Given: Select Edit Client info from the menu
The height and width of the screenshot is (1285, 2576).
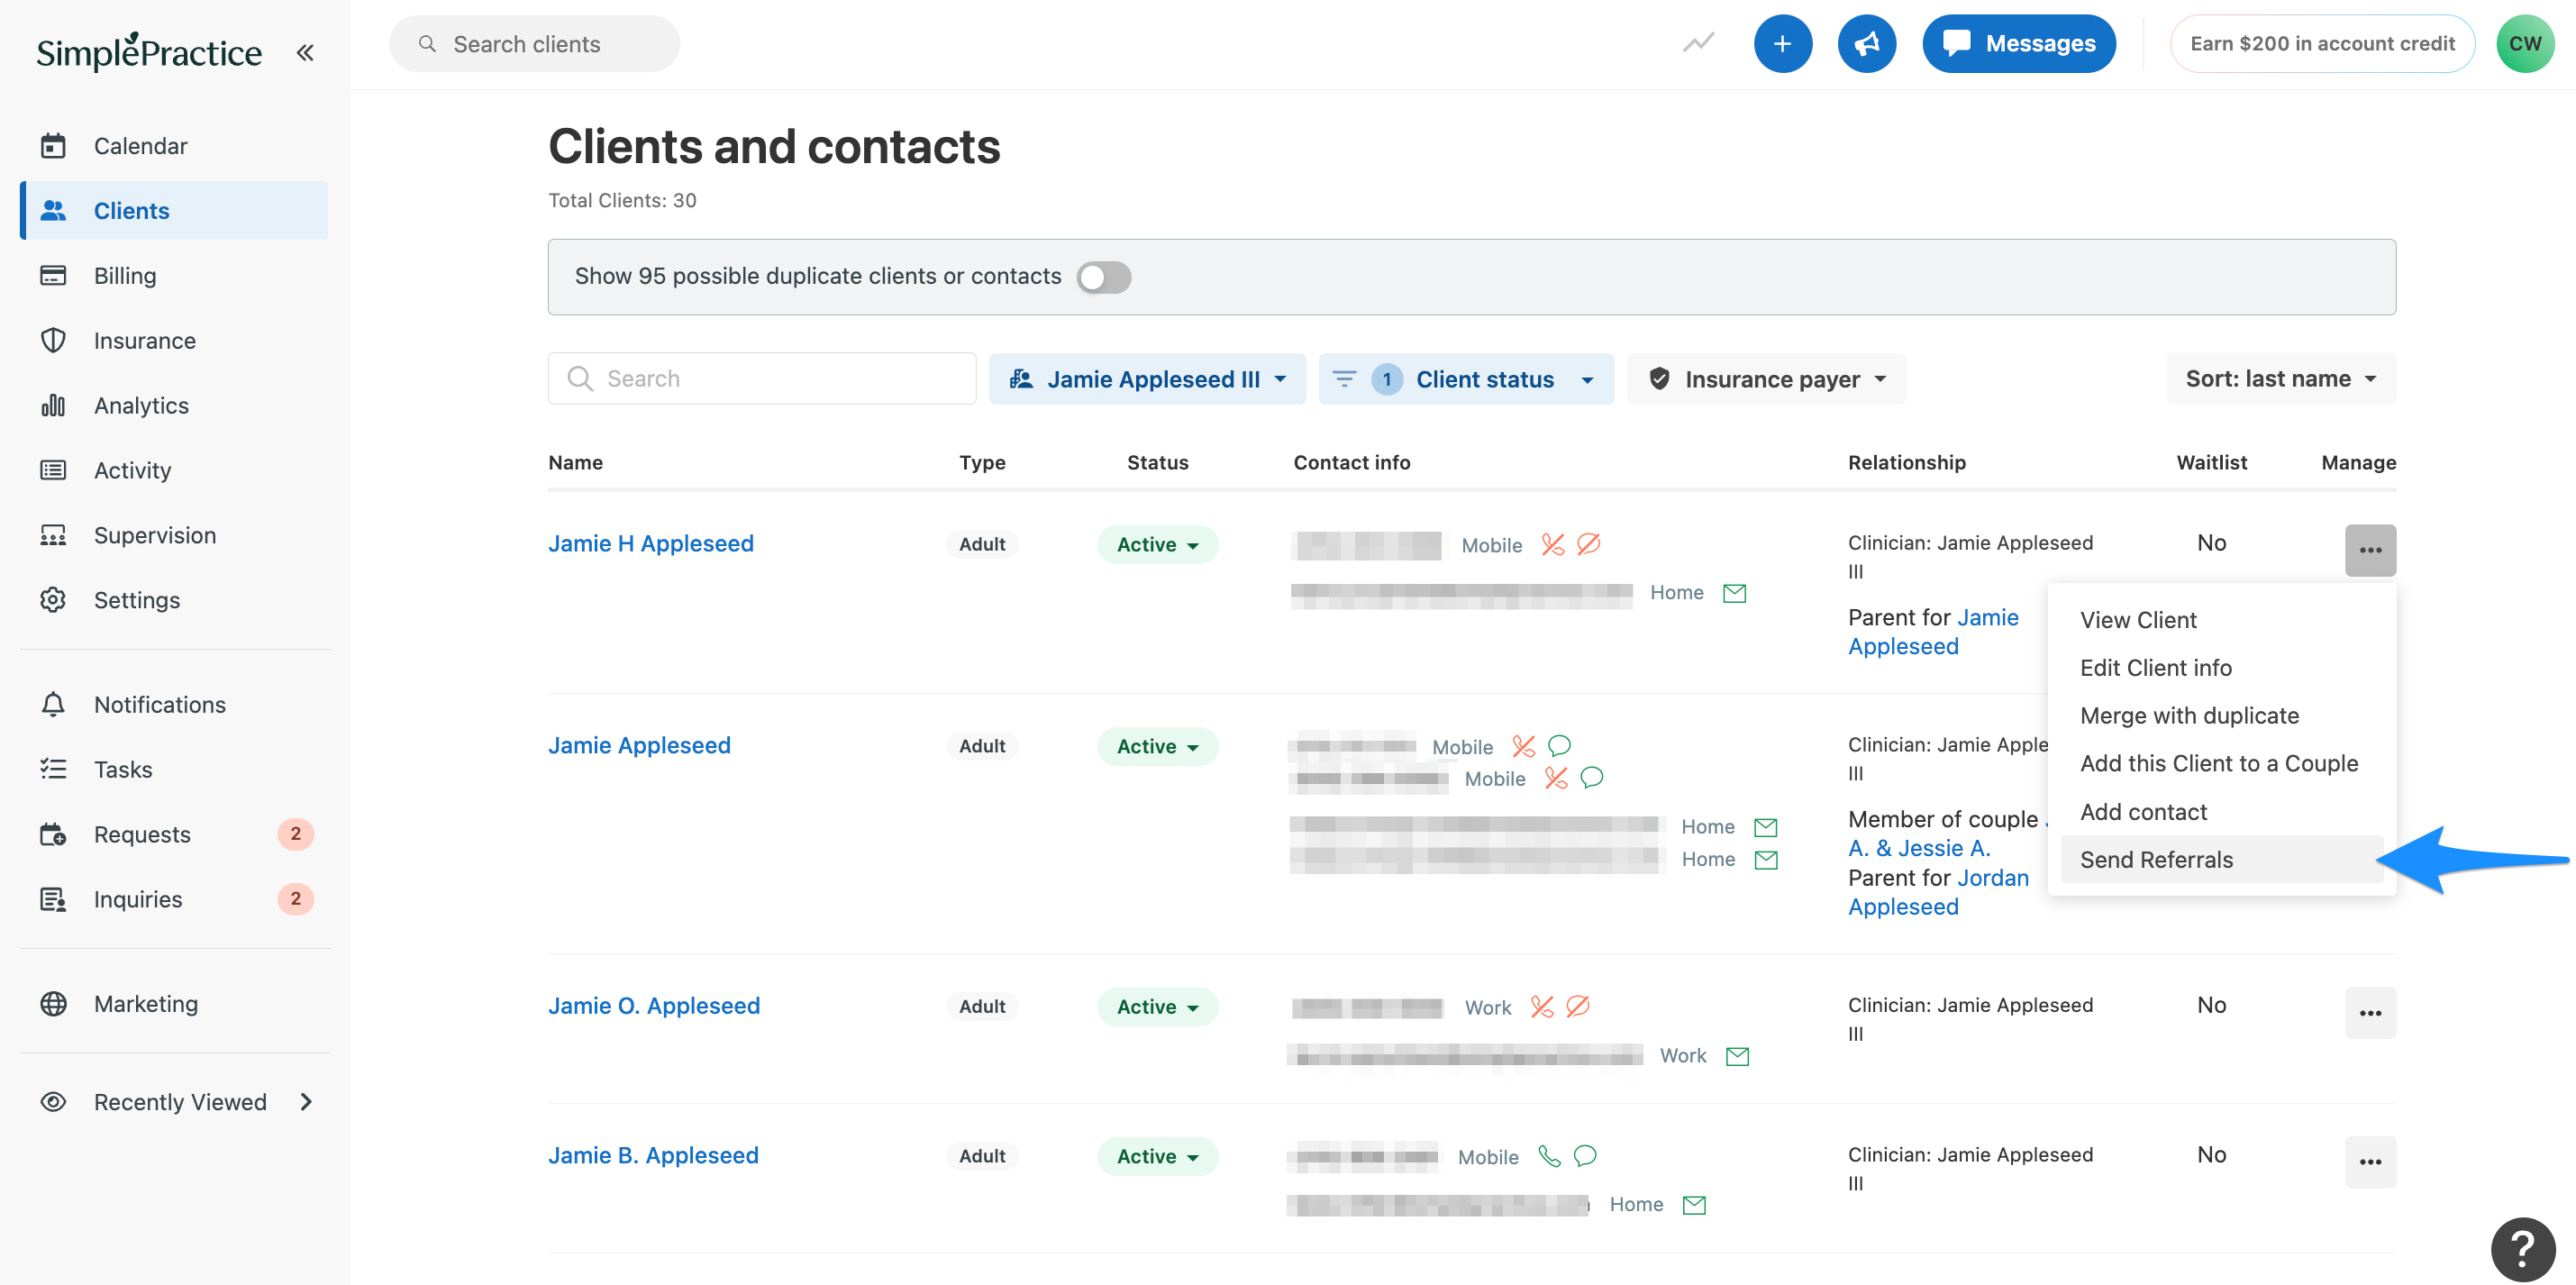Looking at the screenshot, I should pyautogui.click(x=2220, y=668).
